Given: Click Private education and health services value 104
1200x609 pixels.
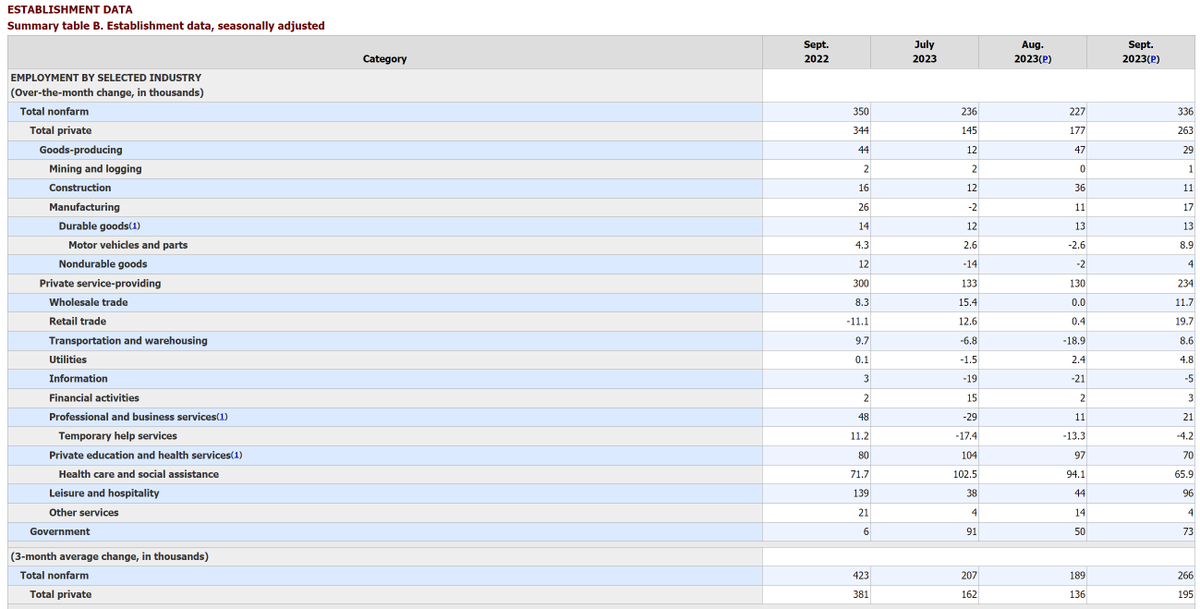Looking at the screenshot, I should [x=968, y=455].
